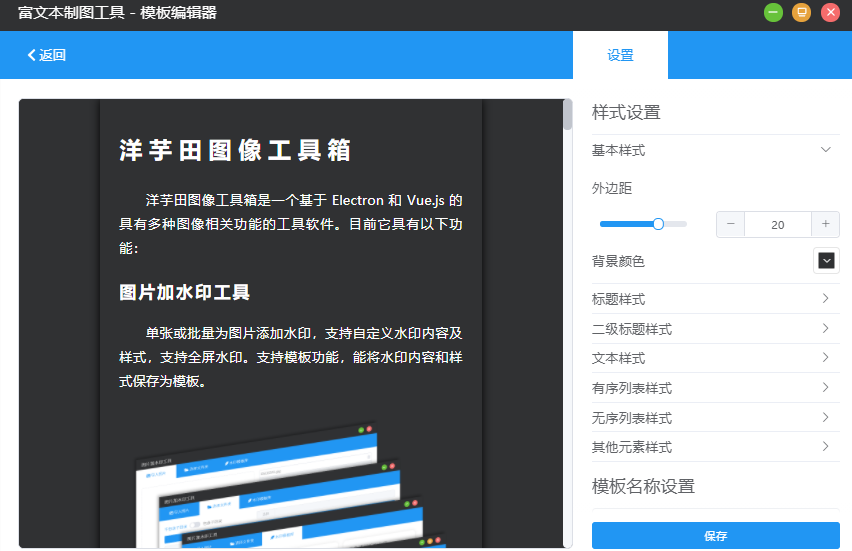
Task: Close the window with red button
Action: click(830, 12)
